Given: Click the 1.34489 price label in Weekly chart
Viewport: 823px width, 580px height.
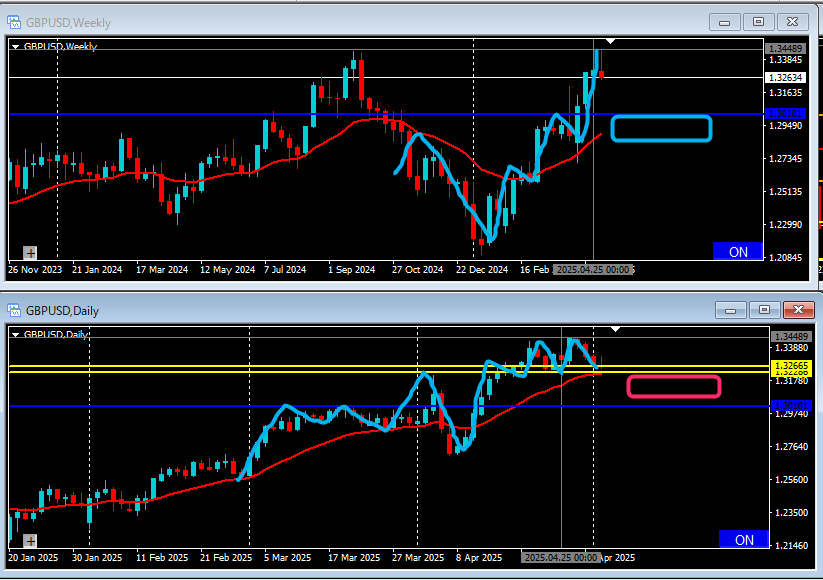Looking at the screenshot, I should (x=786, y=49).
